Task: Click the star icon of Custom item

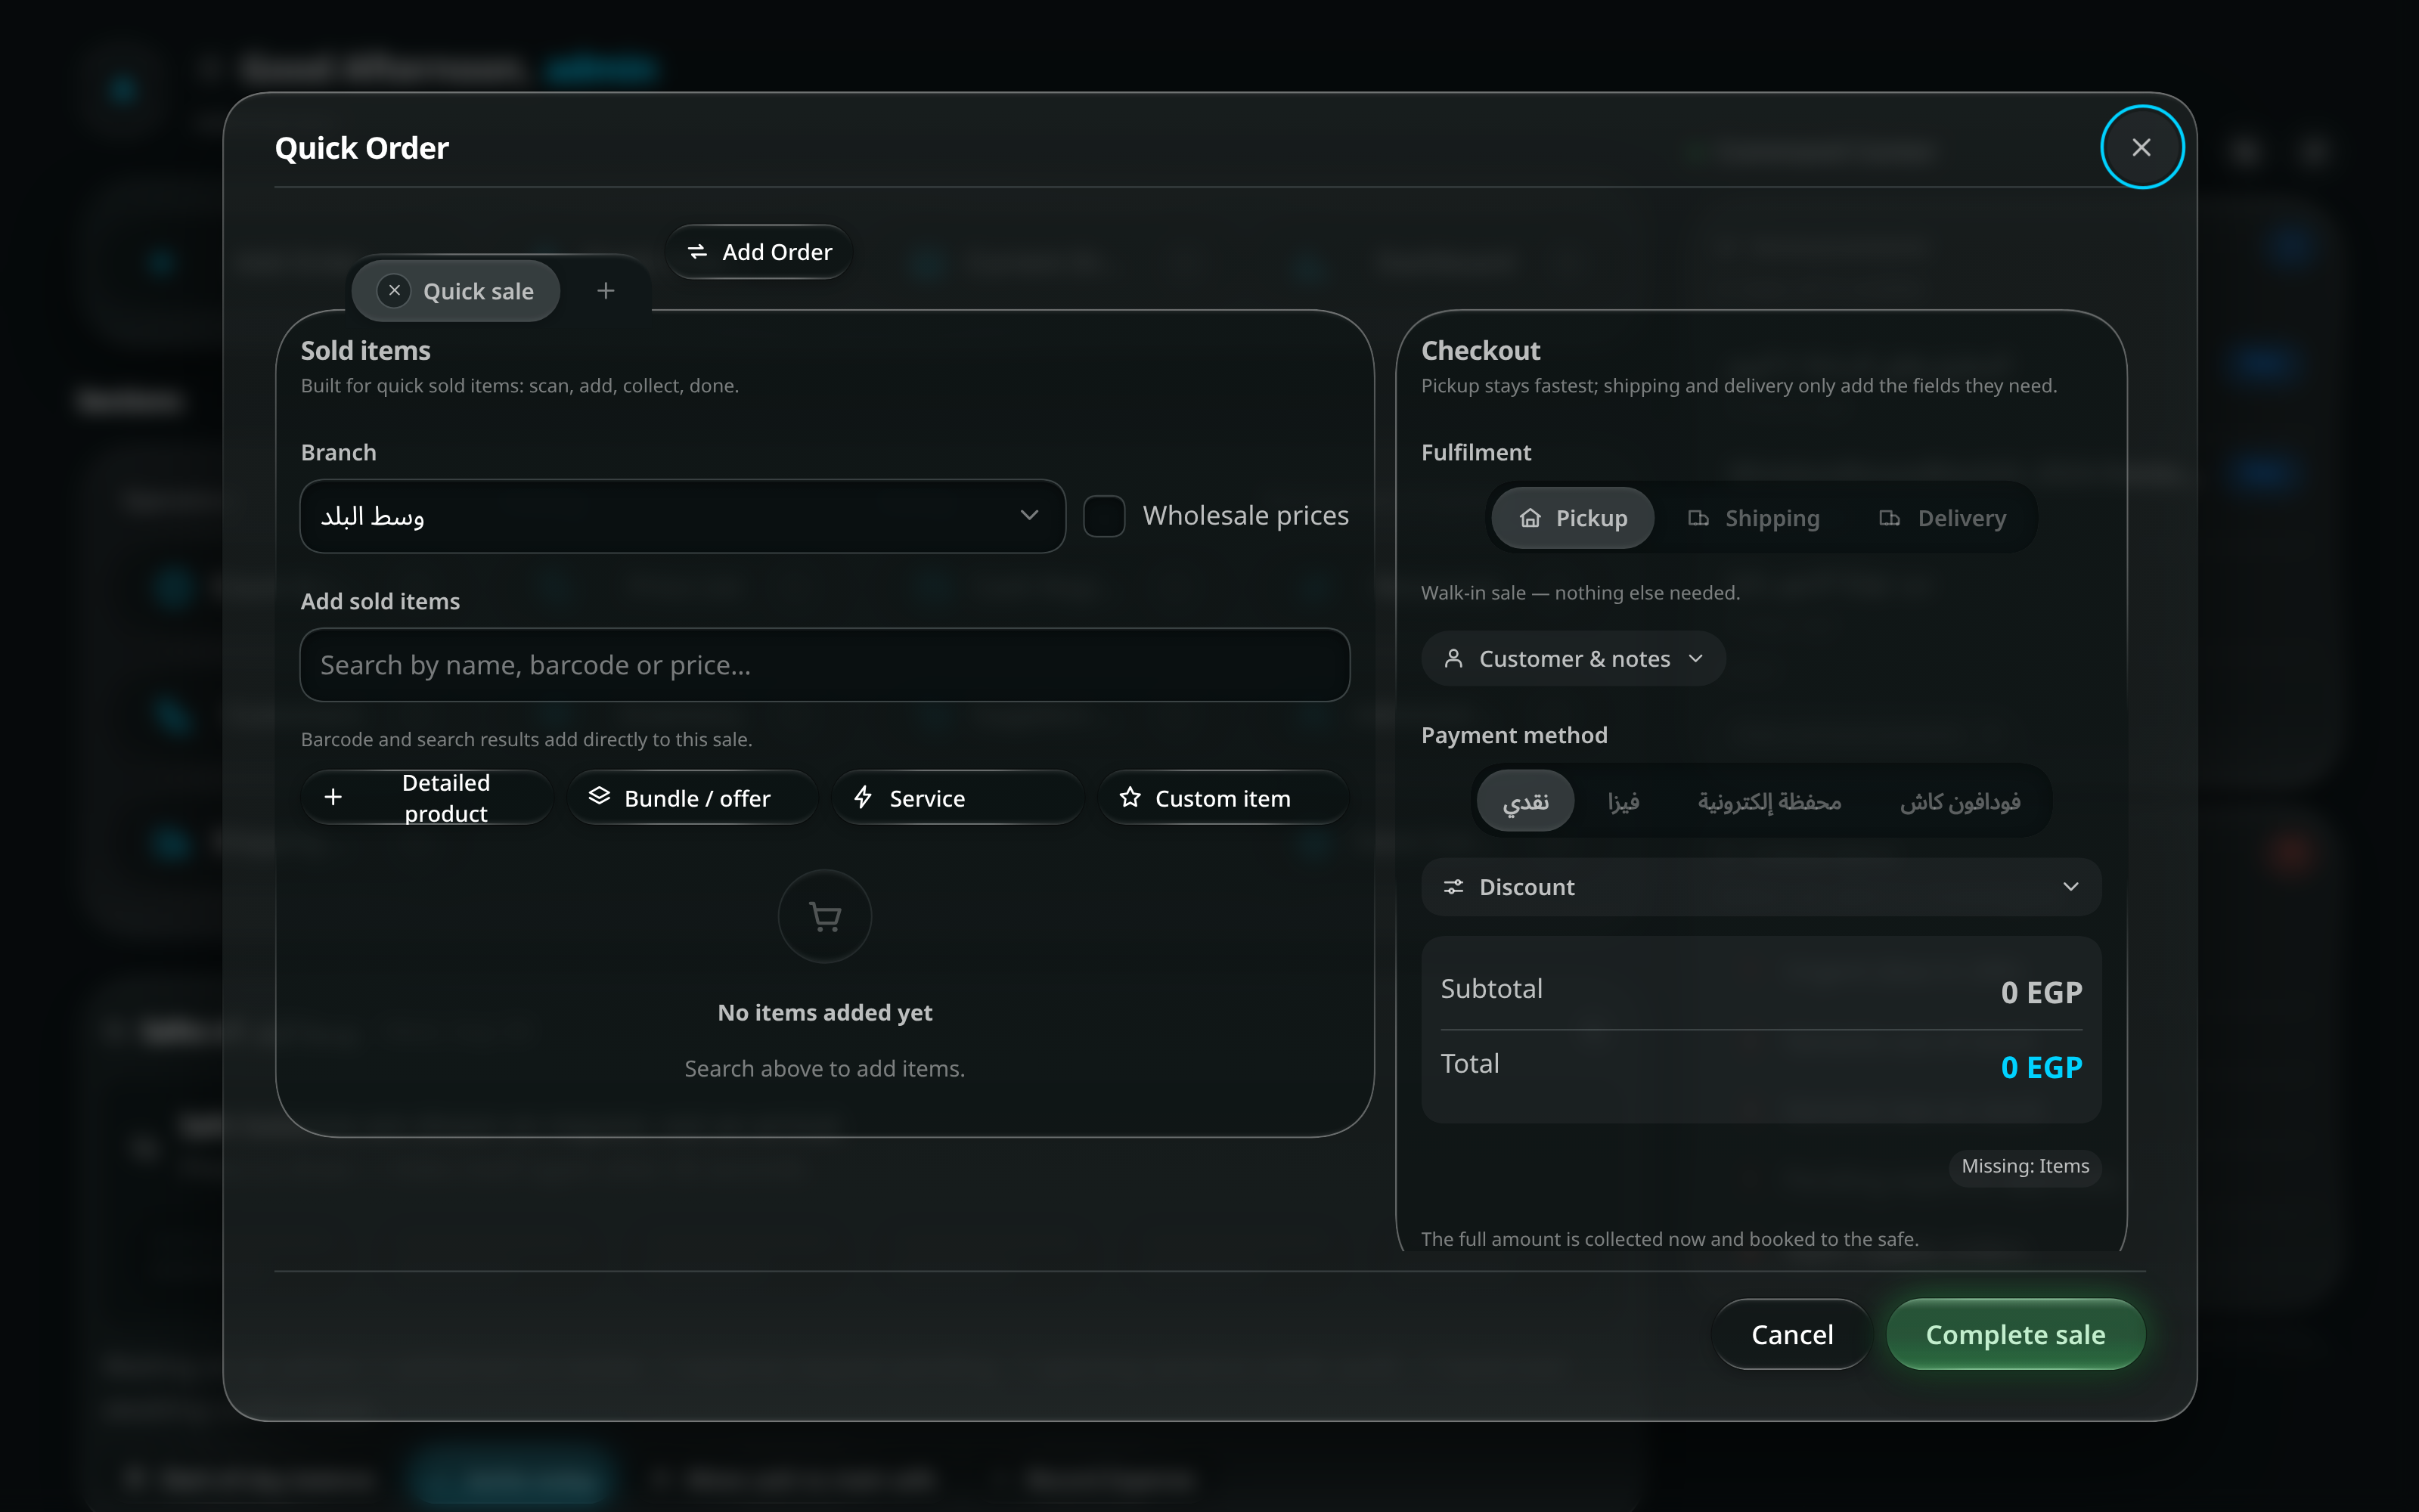Action: (1130, 797)
